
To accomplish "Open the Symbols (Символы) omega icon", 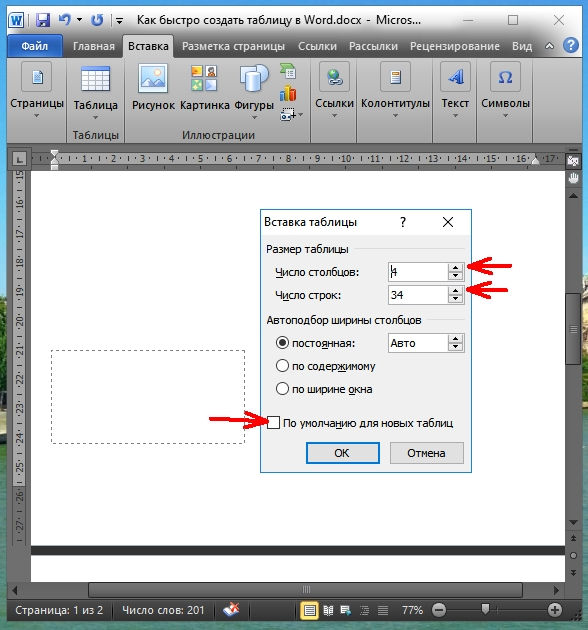I will 505,77.
